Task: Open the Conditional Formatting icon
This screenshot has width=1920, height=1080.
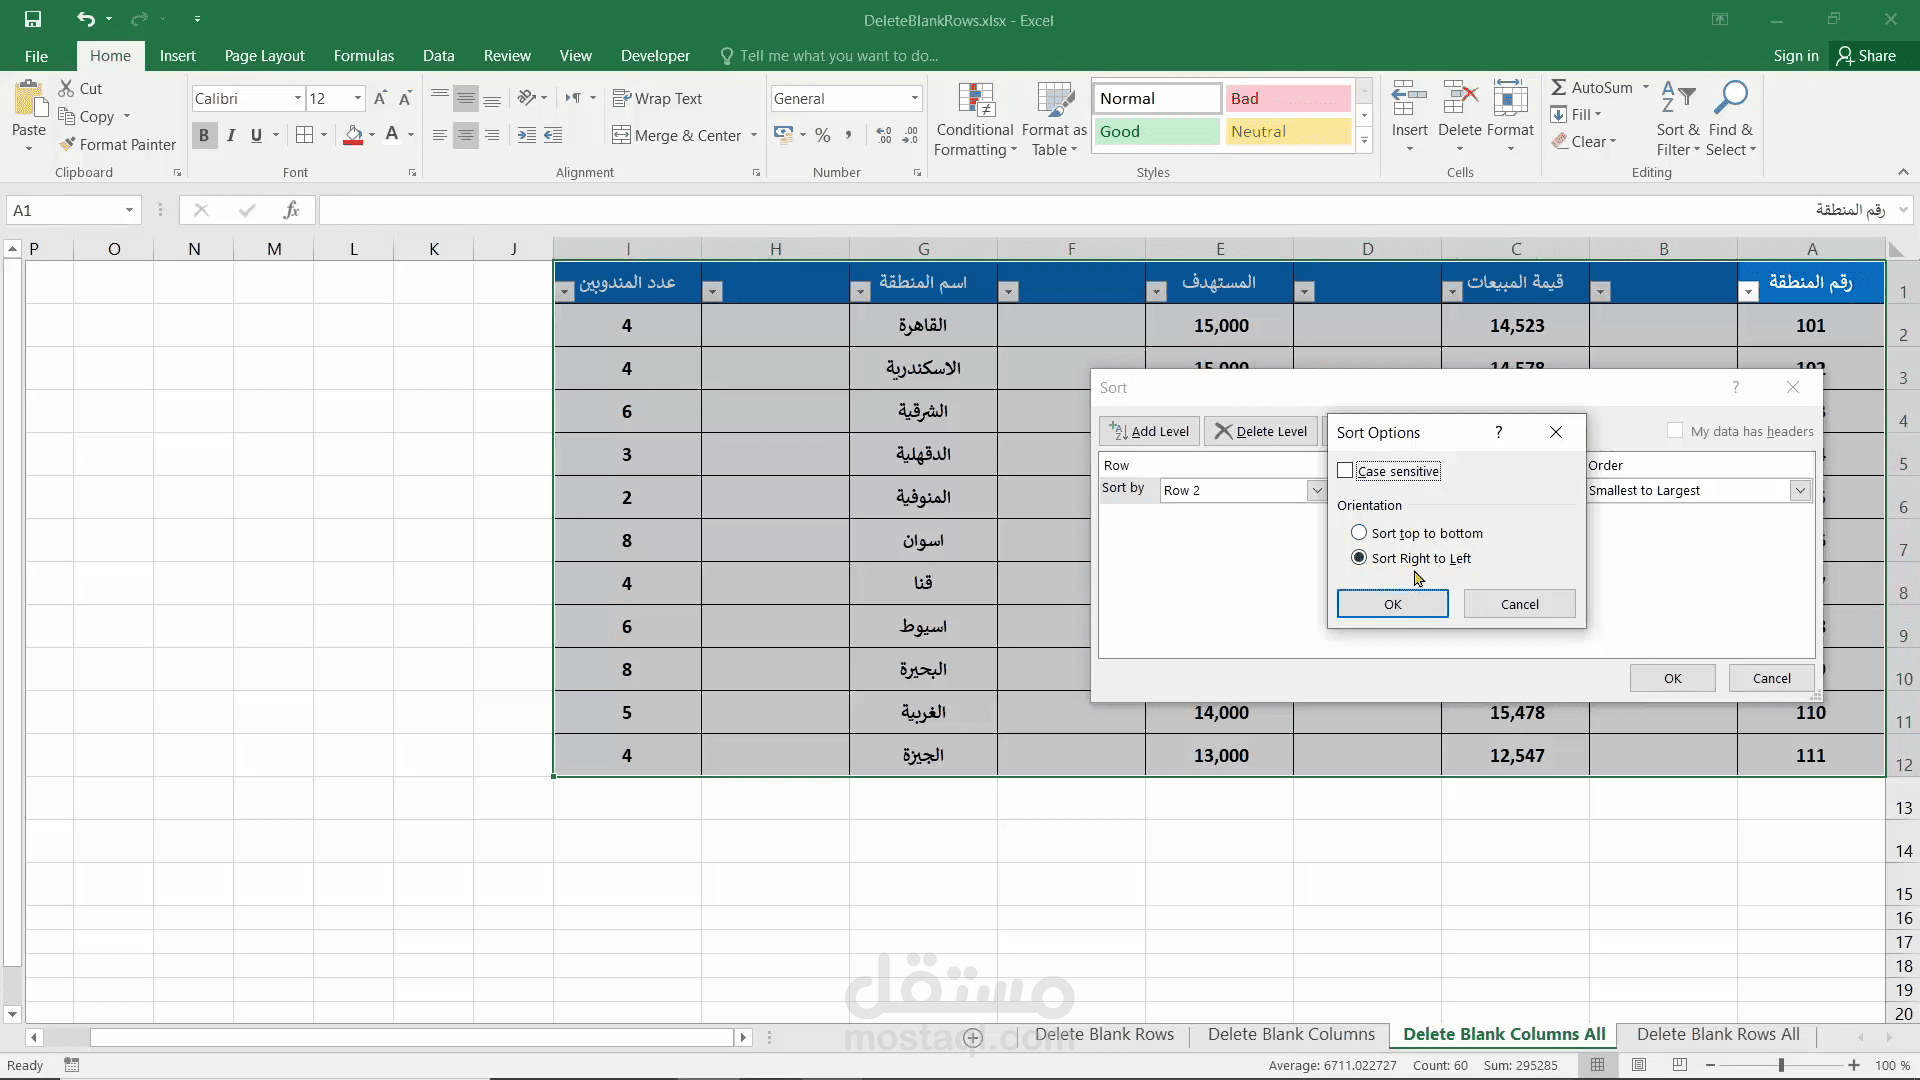Action: 975,102
